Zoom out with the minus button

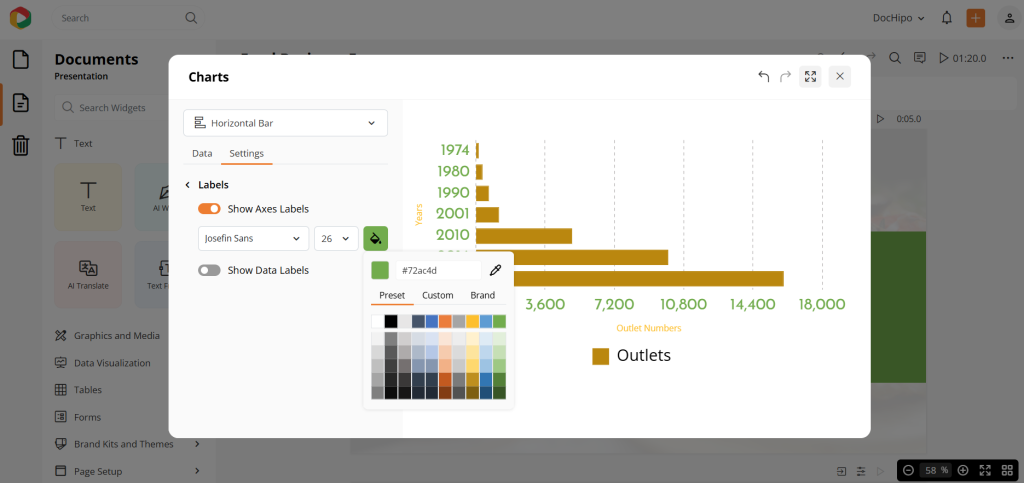coord(908,470)
